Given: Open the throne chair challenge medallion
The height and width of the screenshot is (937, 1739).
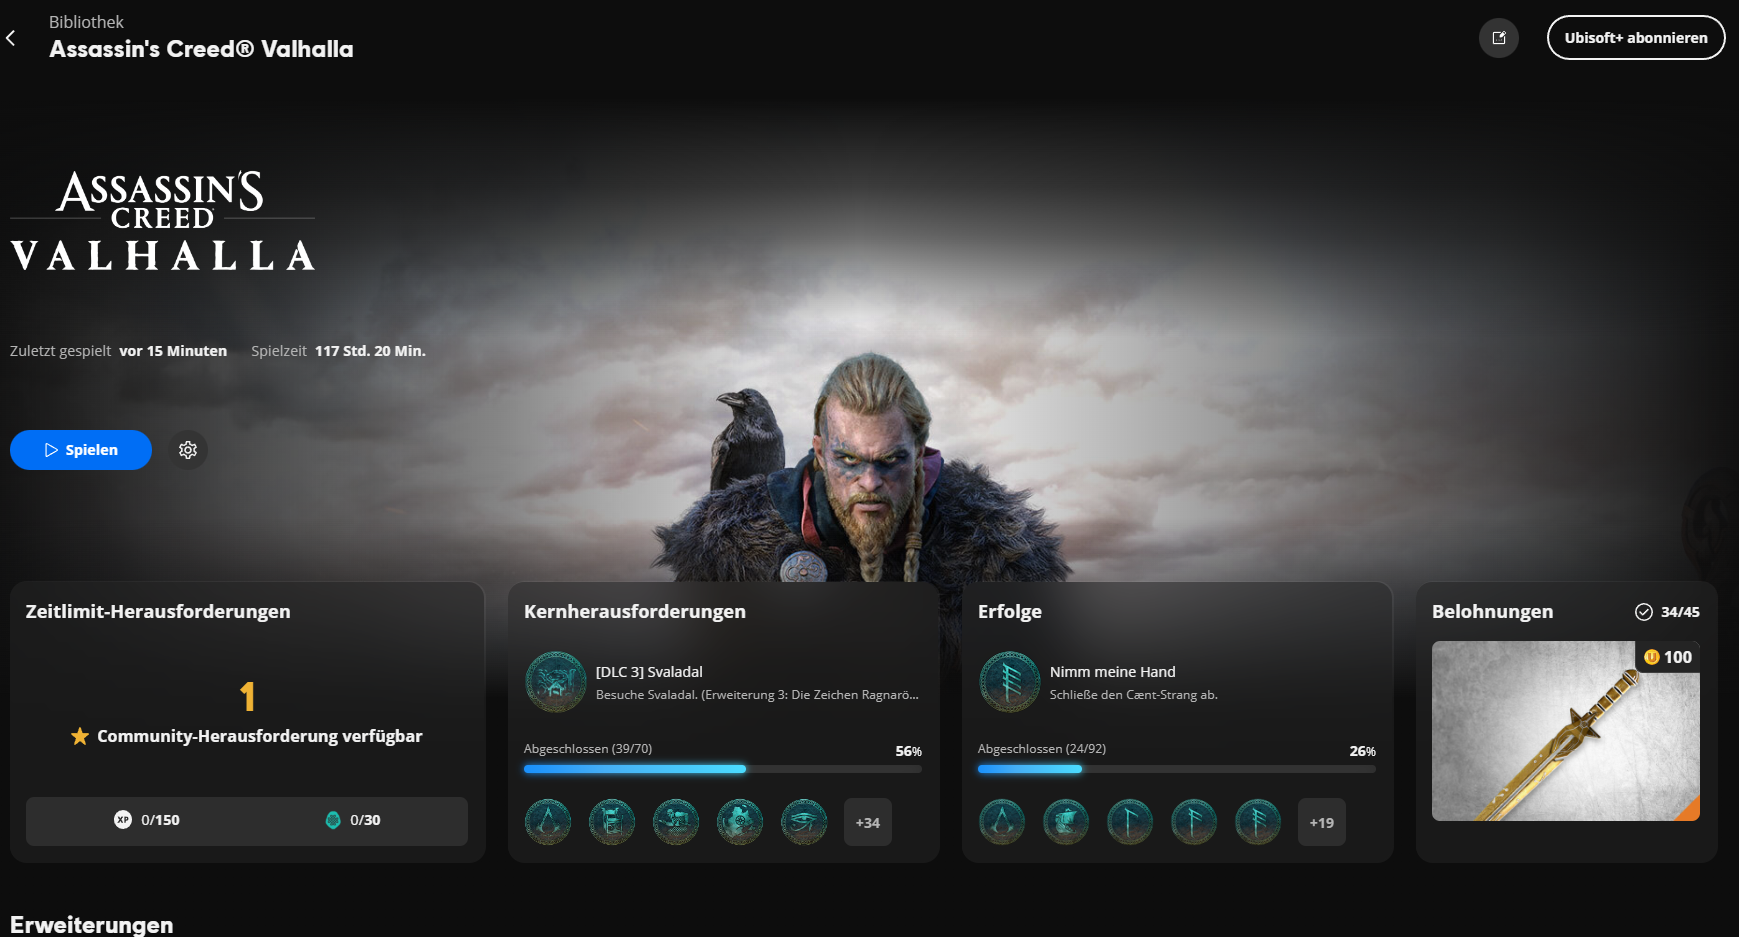Looking at the screenshot, I should click(x=611, y=821).
